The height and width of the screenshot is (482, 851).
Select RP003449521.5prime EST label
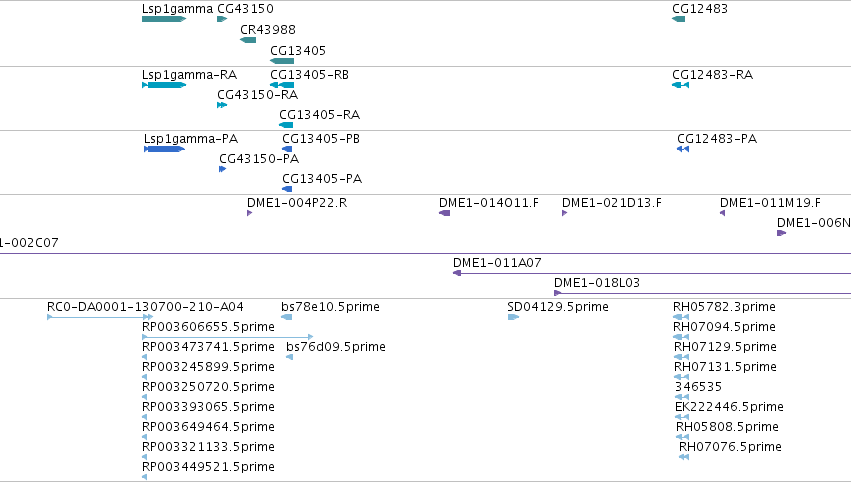[x=208, y=467]
